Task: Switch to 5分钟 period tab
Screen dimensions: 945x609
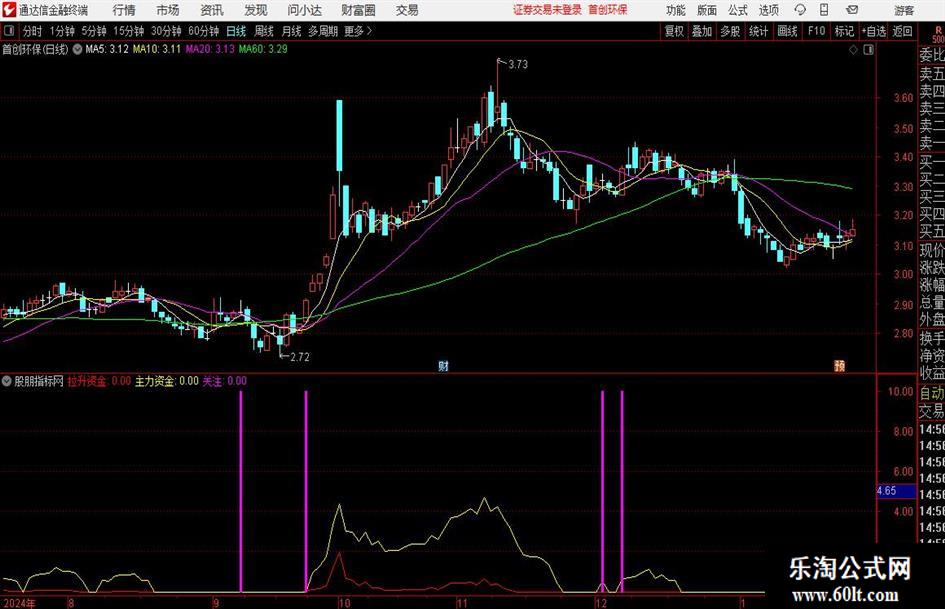Action: [94, 31]
